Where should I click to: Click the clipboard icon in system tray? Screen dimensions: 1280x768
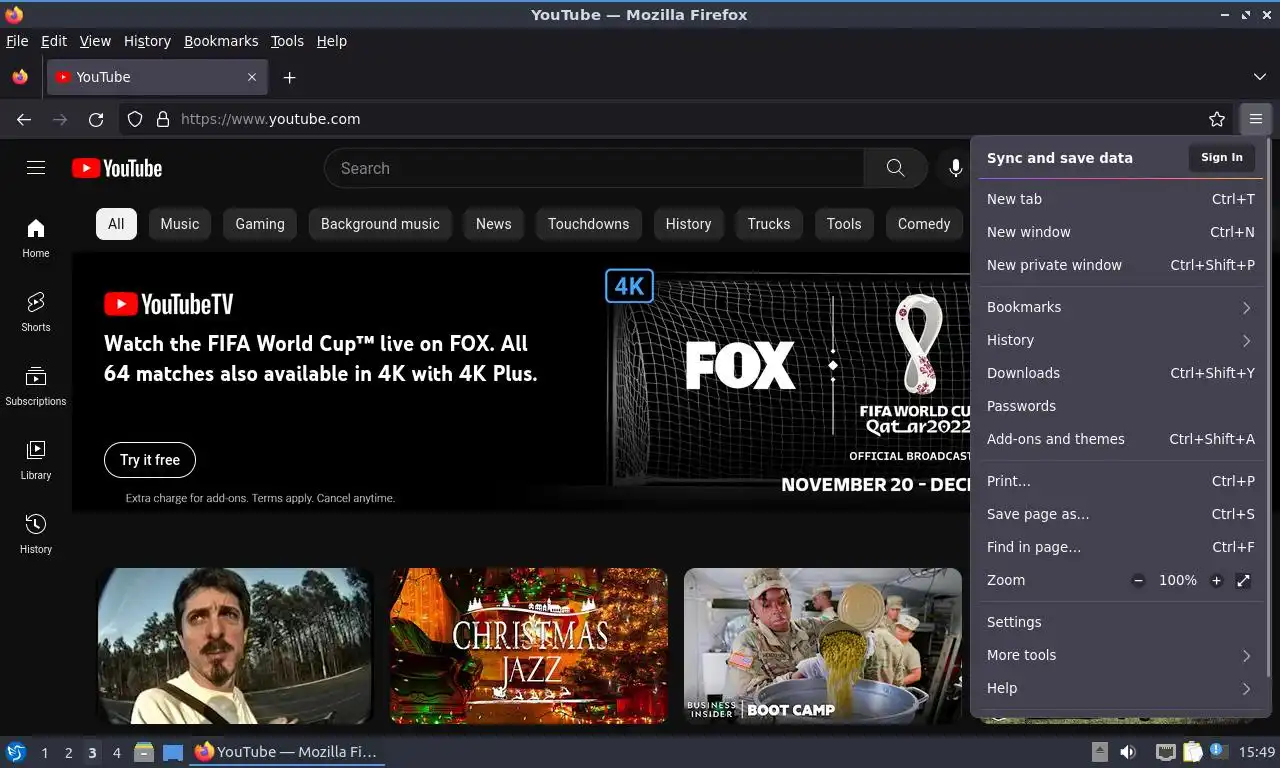[x=1192, y=752]
